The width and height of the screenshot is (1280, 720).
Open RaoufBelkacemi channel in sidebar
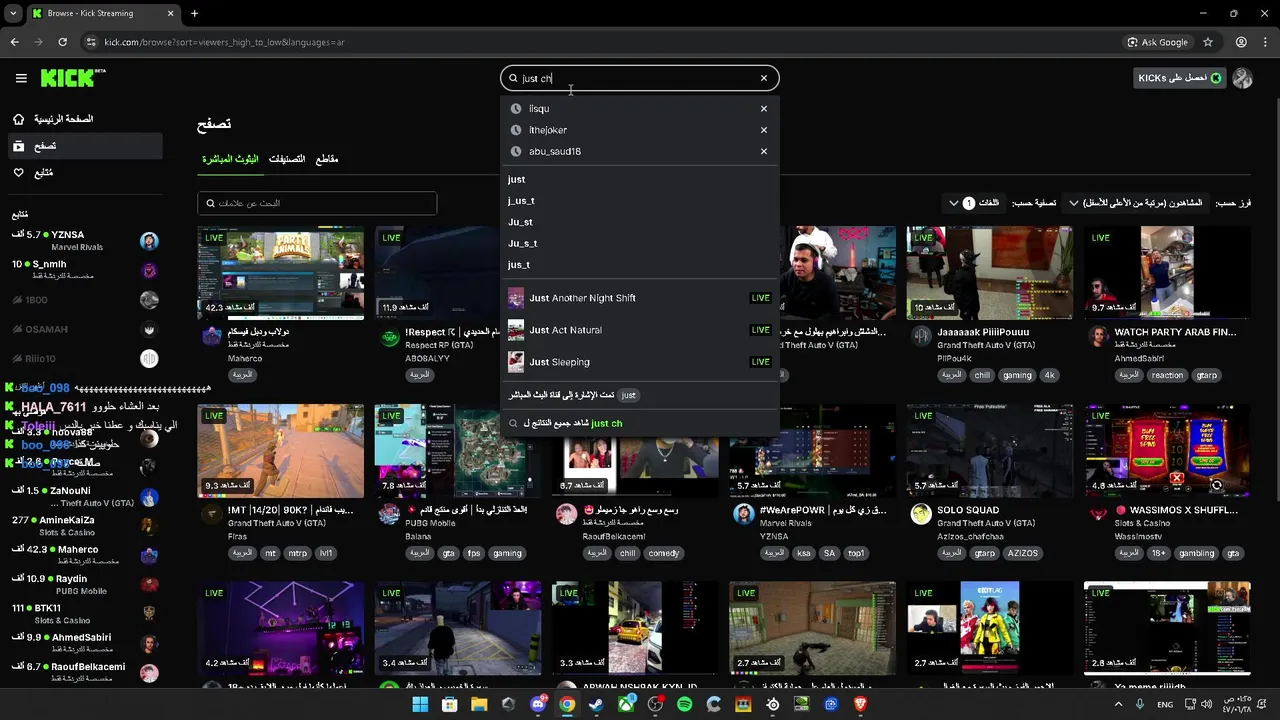pos(84,672)
